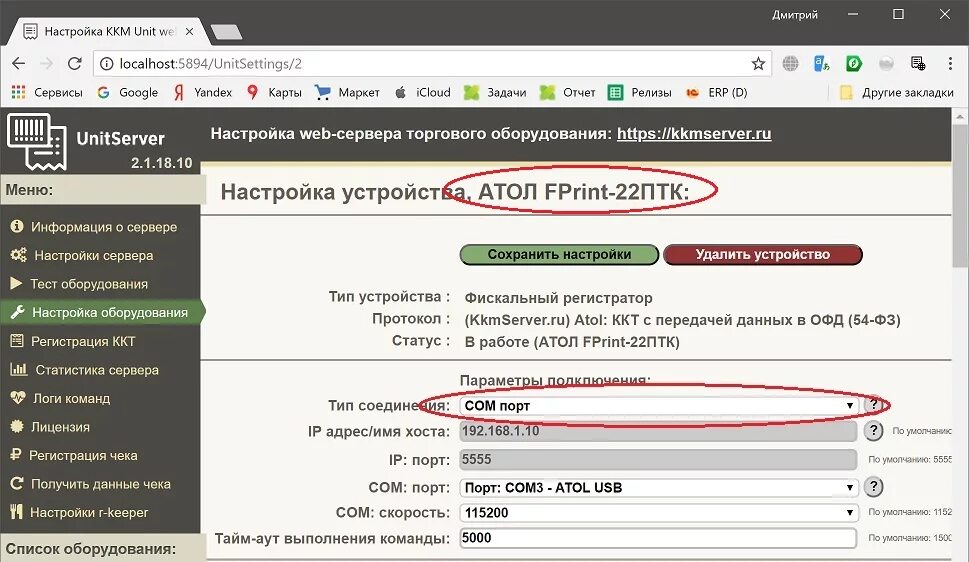Open the Карты bookmark
The width and height of the screenshot is (969, 562).
[x=274, y=93]
